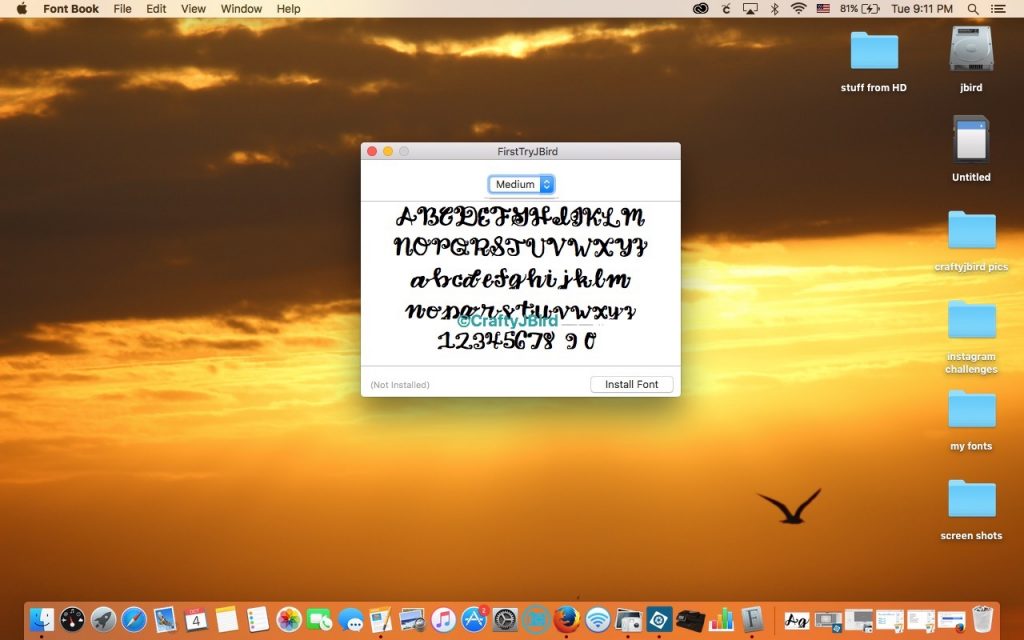Image resolution: width=1024 pixels, height=640 pixels.
Task: Click the Install Font button
Action: (x=632, y=384)
